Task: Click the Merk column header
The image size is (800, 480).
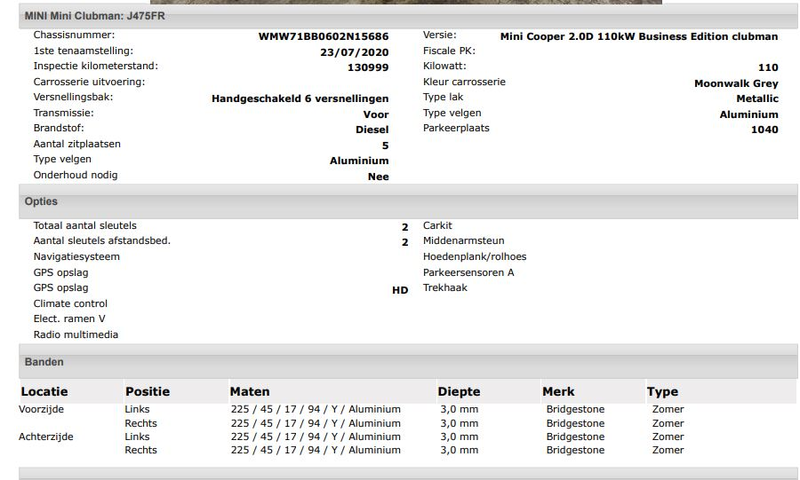Action: pyautogui.click(x=558, y=391)
